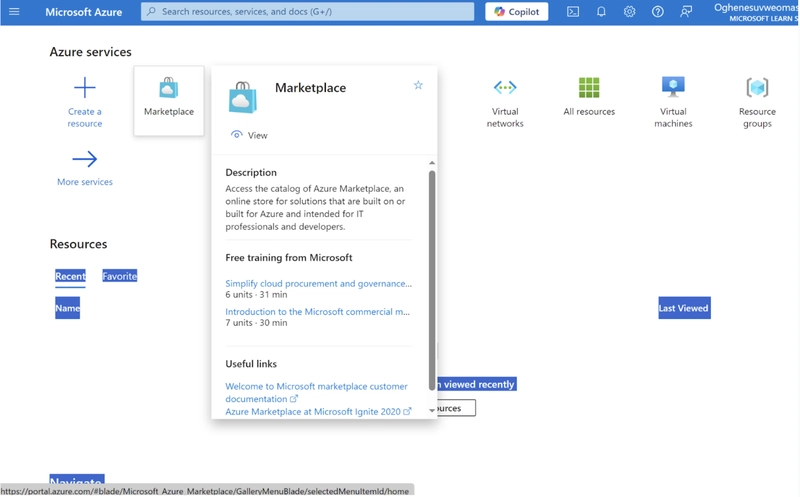Image resolution: width=800 pixels, height=497 pixels.
Task: Click the popup scrollbar up arrow
Action: click(432, 163)
